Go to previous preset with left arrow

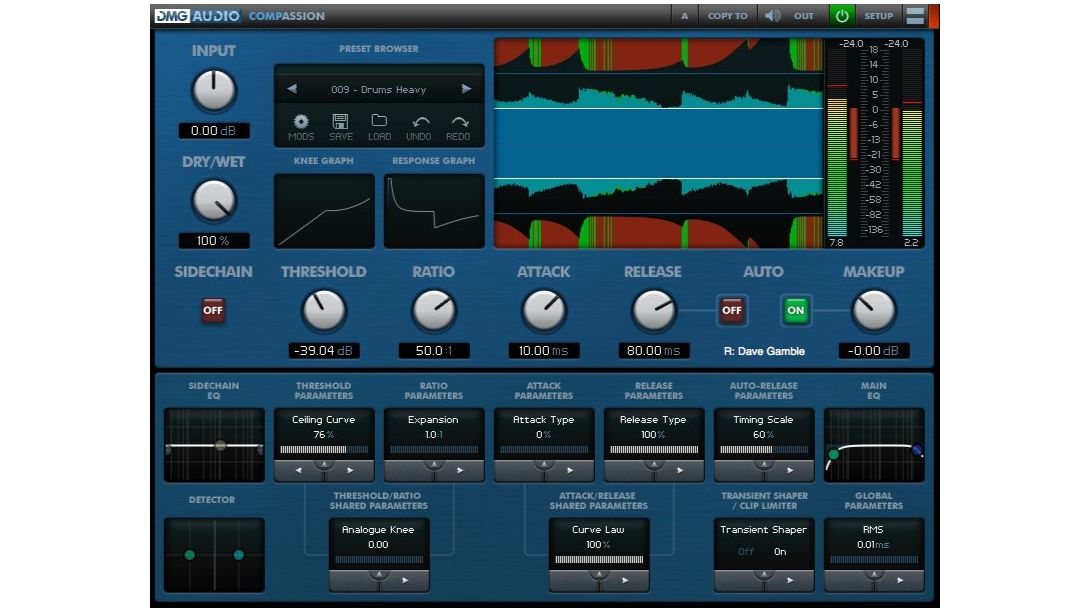[292, 89]
